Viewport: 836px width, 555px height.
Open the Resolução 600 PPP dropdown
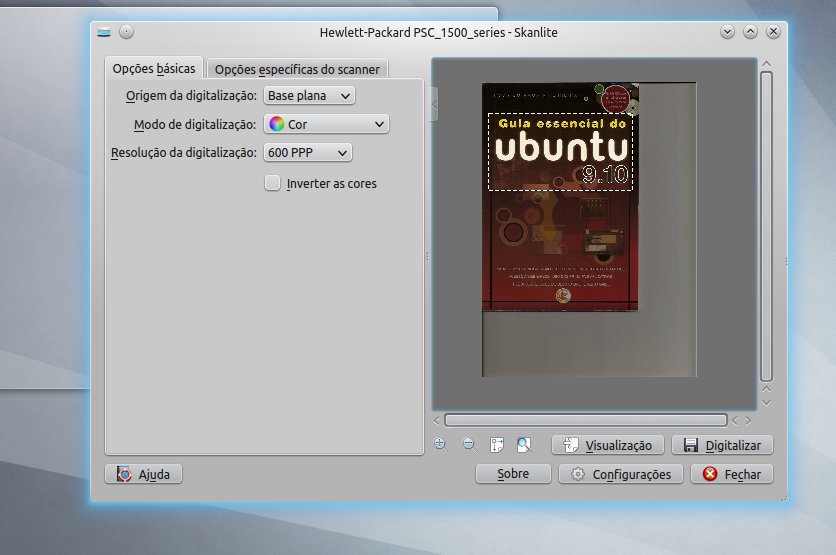[x=308, y=152]
